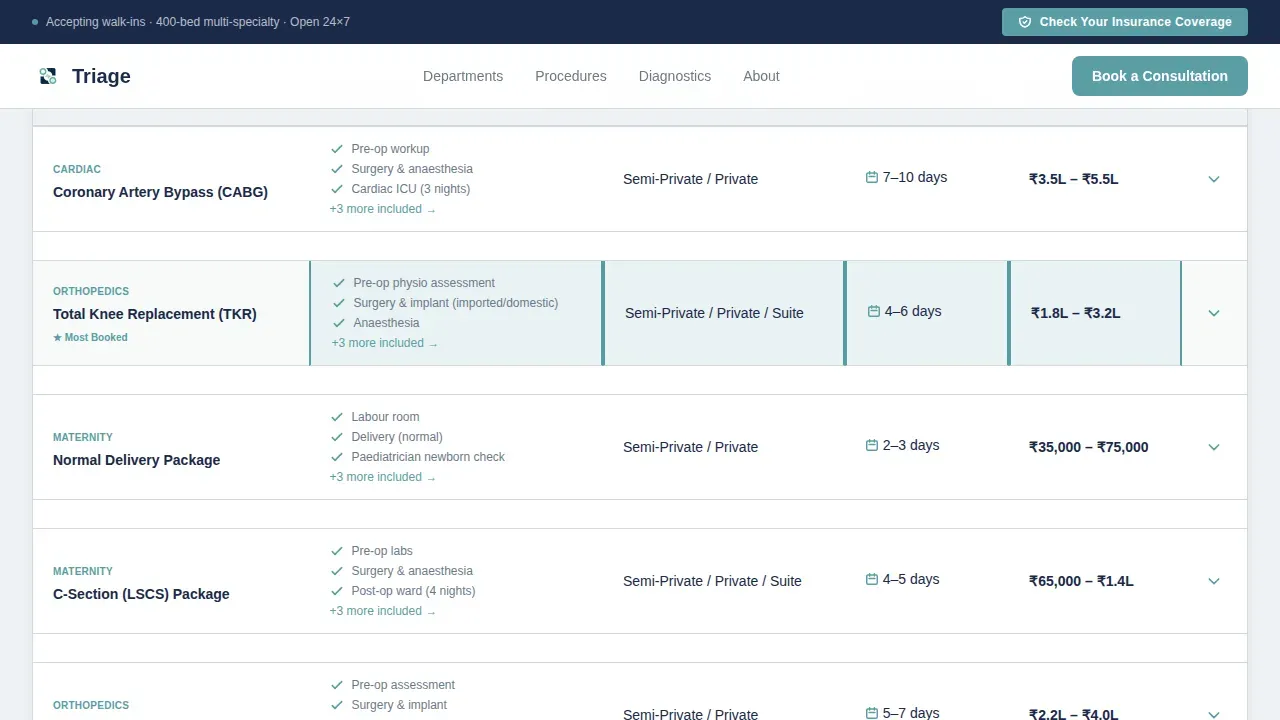Screen dimensions: 1280x720
Task: Open the Procedures nav item
Action: pyautogui.click(x=571, y=76)
